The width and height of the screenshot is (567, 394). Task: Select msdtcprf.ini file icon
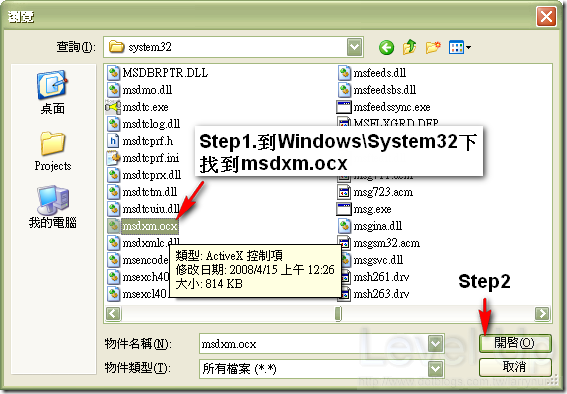click(114, 158)
